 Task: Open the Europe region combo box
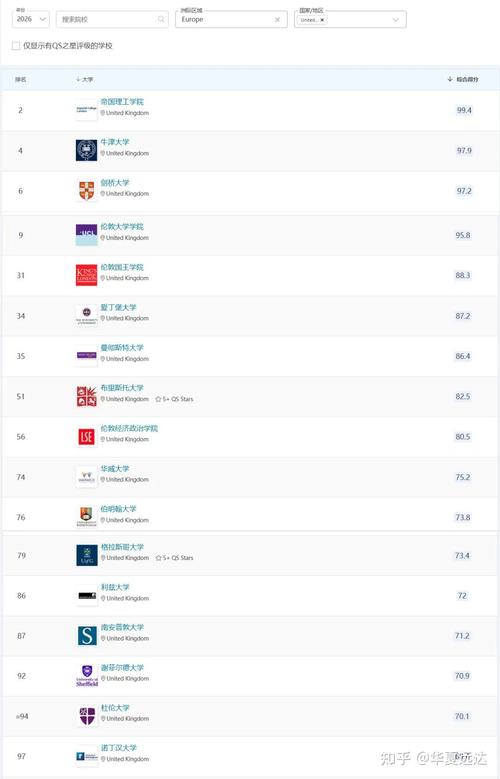coord(231,19)
